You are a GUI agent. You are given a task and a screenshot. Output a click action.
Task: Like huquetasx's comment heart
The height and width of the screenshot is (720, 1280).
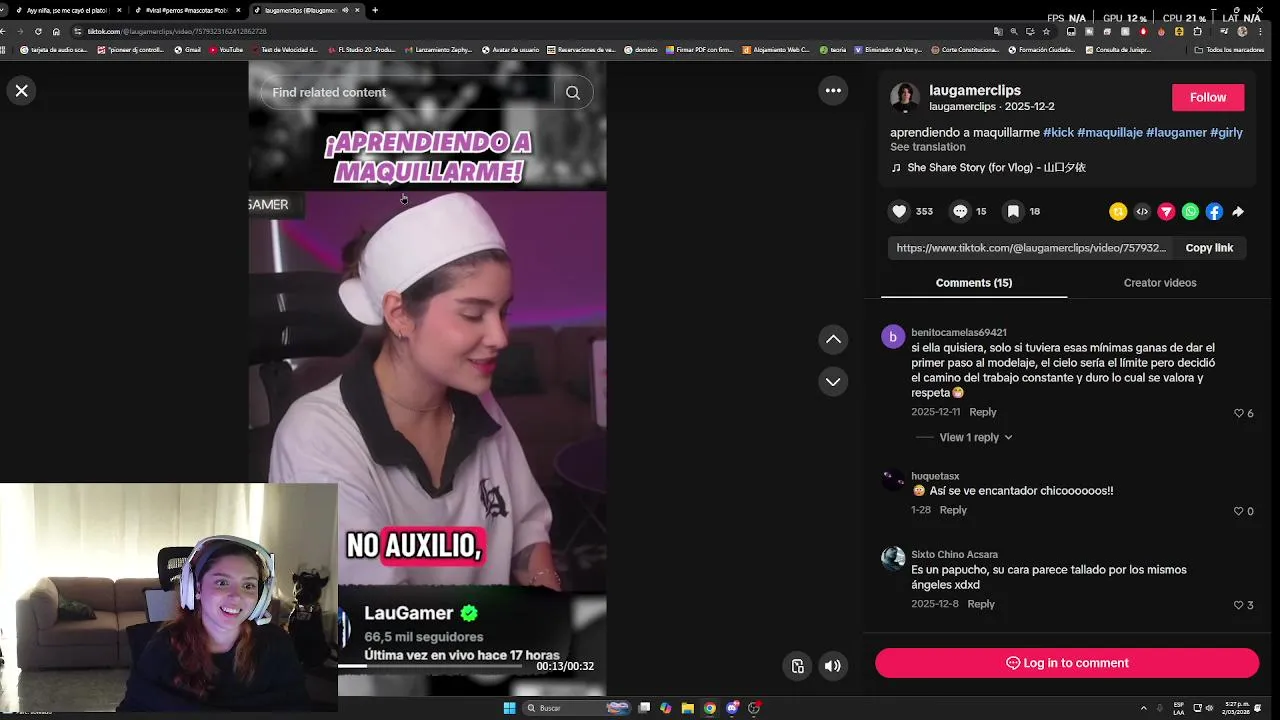tap(1238, 511)
